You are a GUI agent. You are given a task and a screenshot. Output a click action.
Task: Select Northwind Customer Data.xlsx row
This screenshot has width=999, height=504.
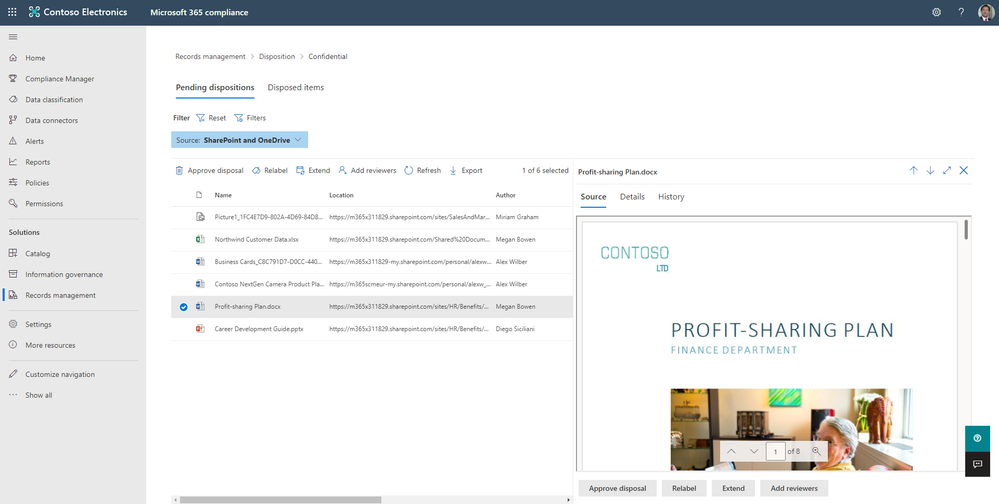click(x=371, y=240)
